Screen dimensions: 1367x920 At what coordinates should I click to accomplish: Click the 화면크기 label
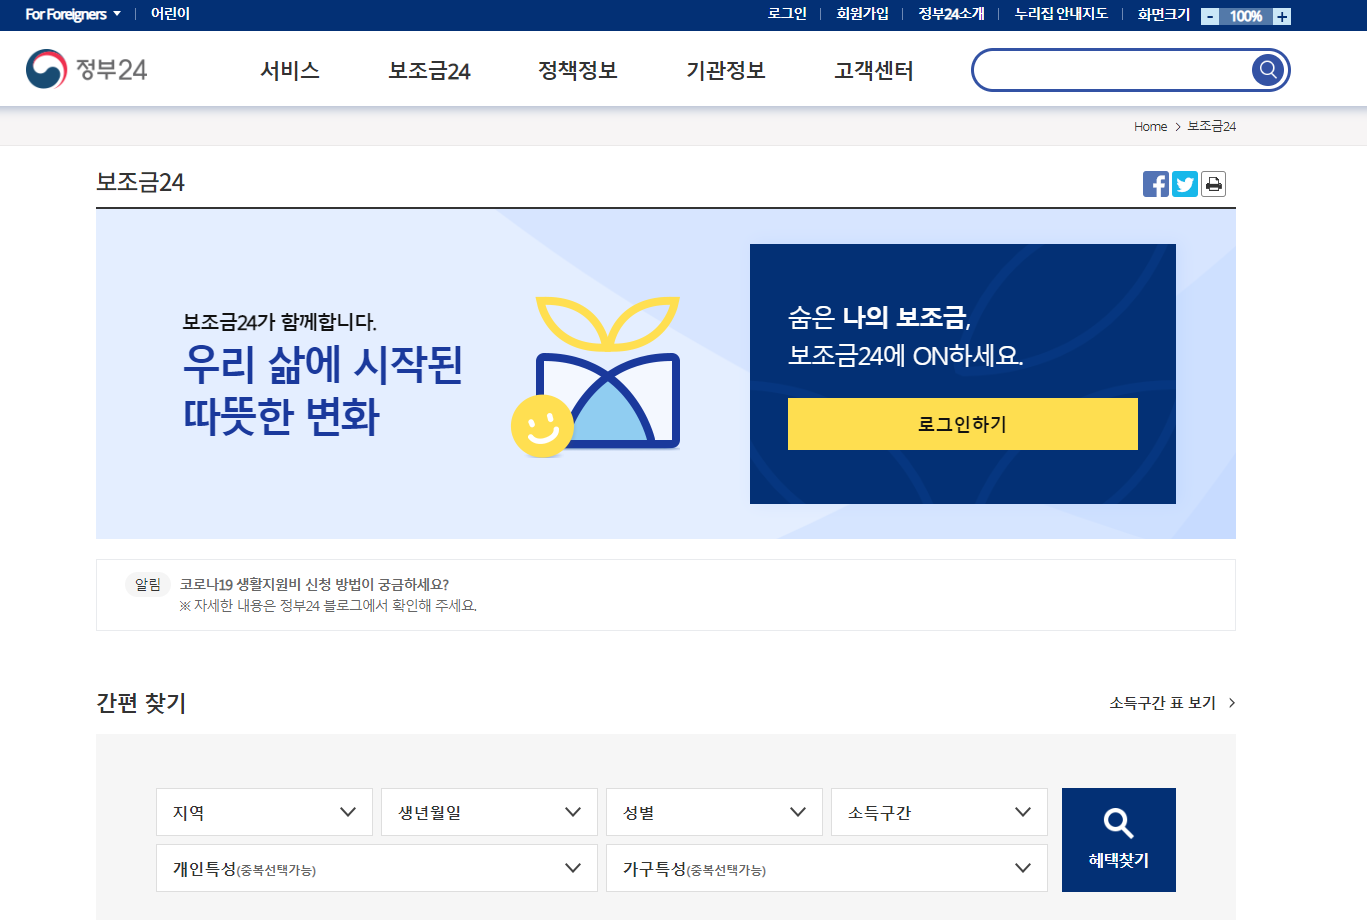coord(1164,14)
